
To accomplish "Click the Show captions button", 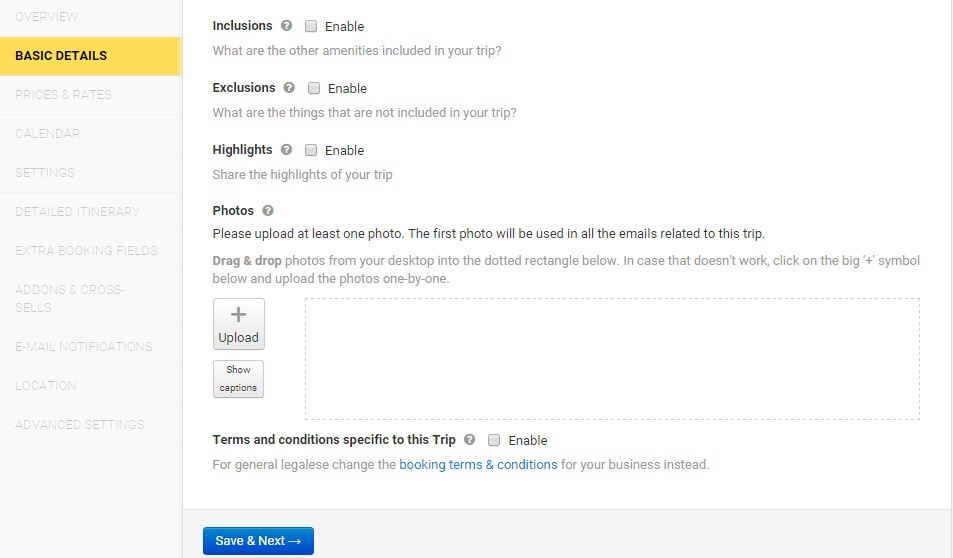I will tap(238, 379).
